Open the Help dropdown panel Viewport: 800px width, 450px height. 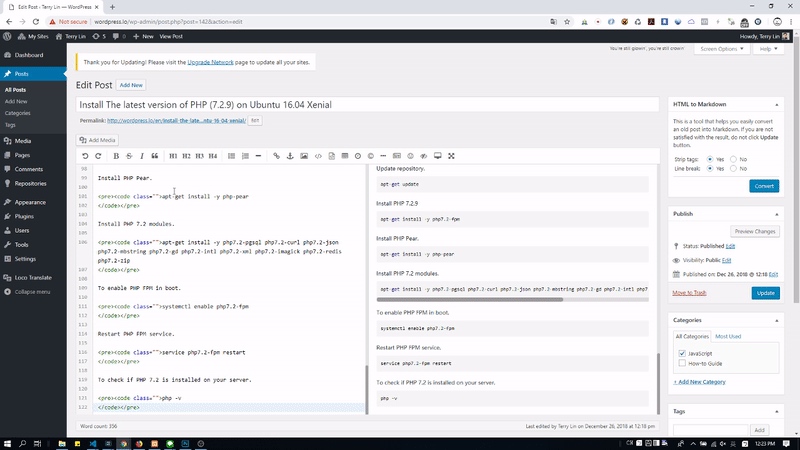tap(768, 48)
